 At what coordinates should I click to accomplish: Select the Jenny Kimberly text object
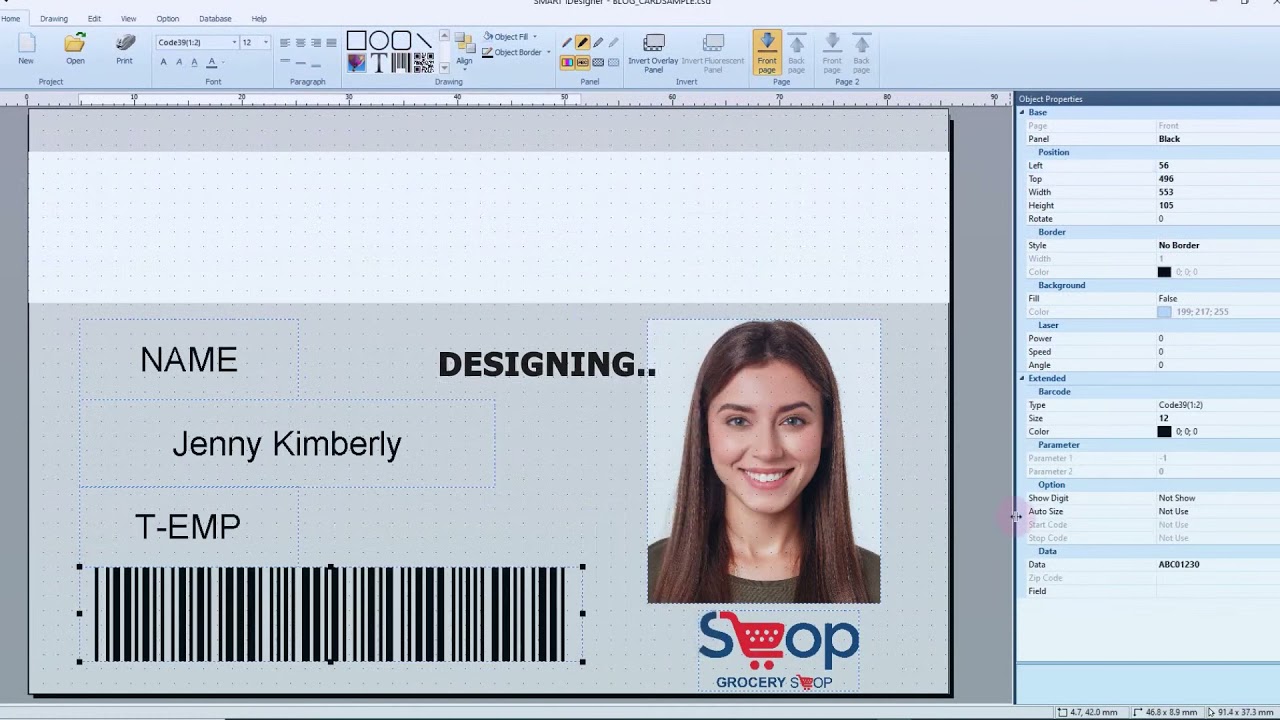click(287, 444)
